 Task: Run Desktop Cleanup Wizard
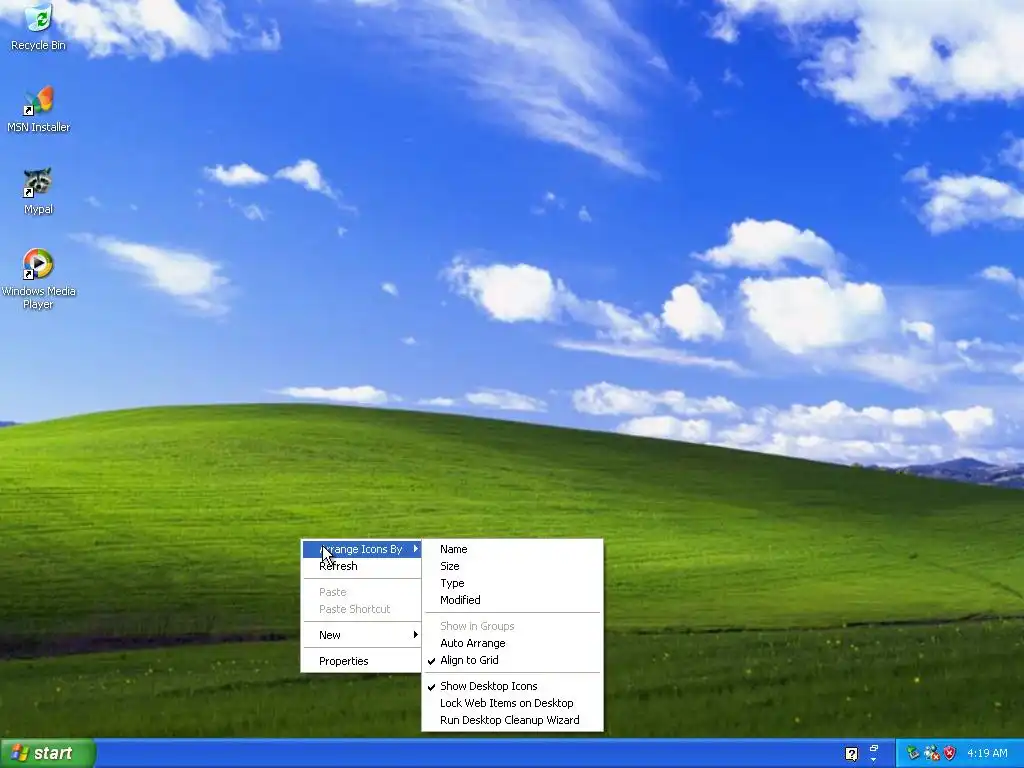coord(513,720)
